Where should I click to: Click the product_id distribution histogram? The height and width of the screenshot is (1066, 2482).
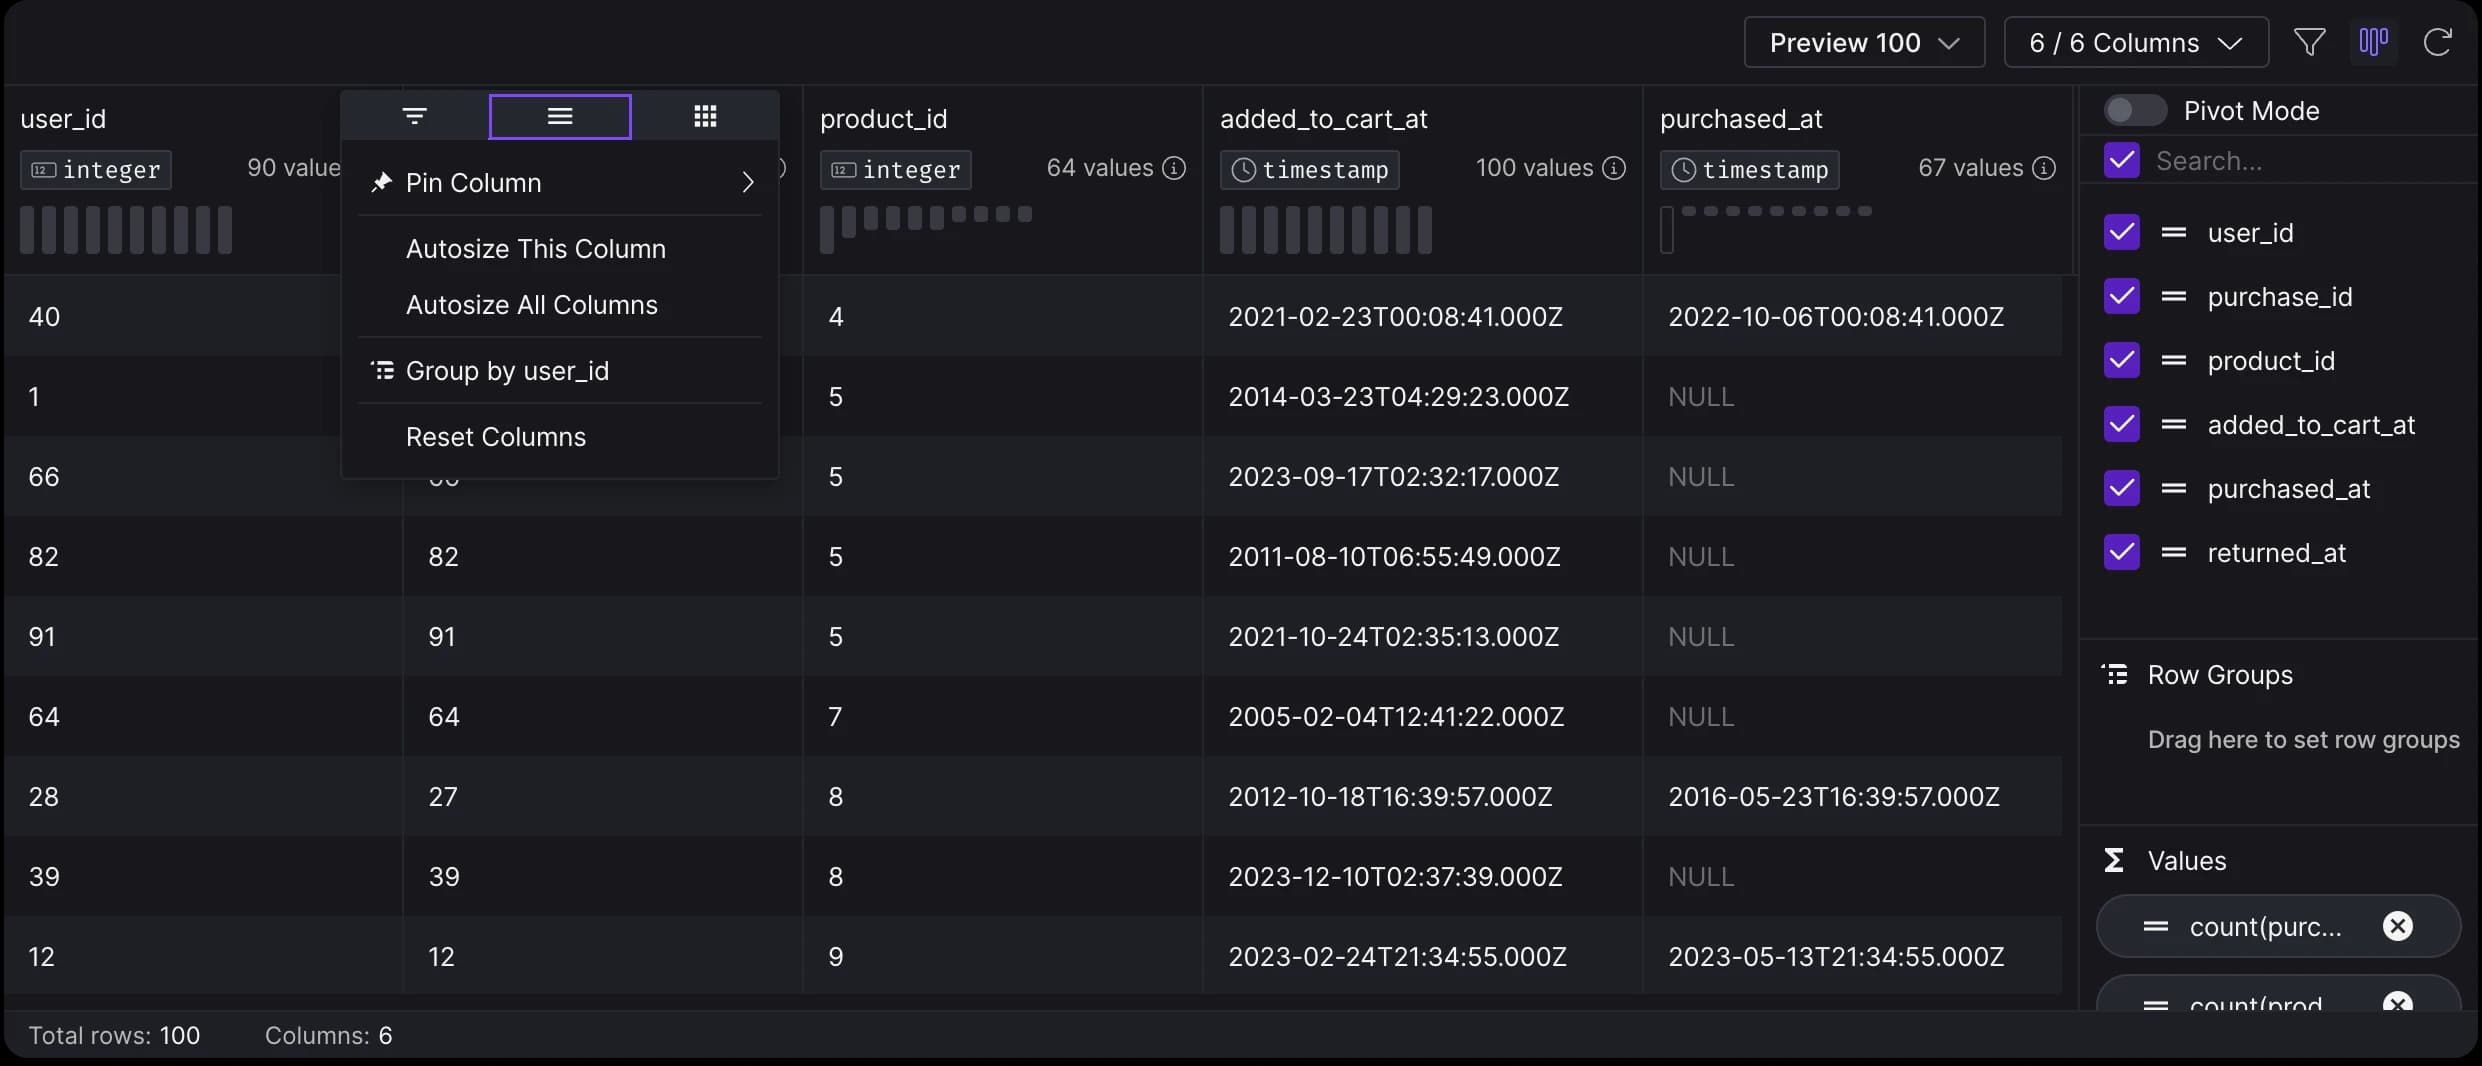[x=926, y=230]
